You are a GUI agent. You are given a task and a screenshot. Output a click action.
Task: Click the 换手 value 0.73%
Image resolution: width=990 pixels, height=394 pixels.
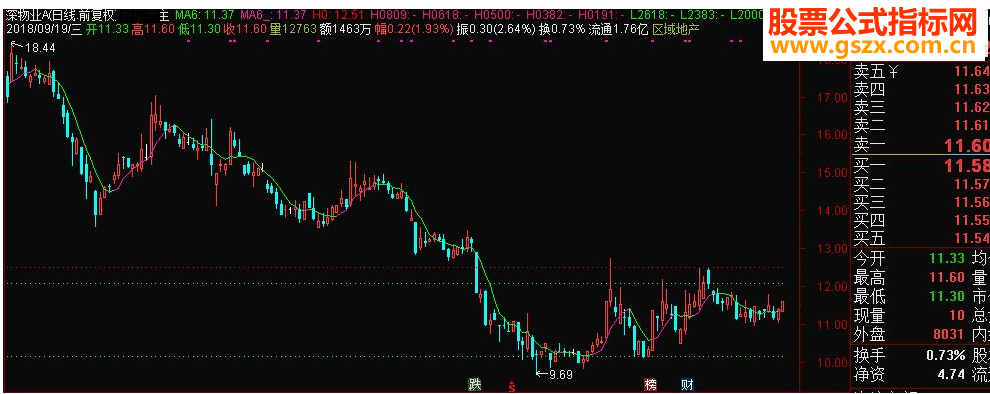(x=946, y=355)
